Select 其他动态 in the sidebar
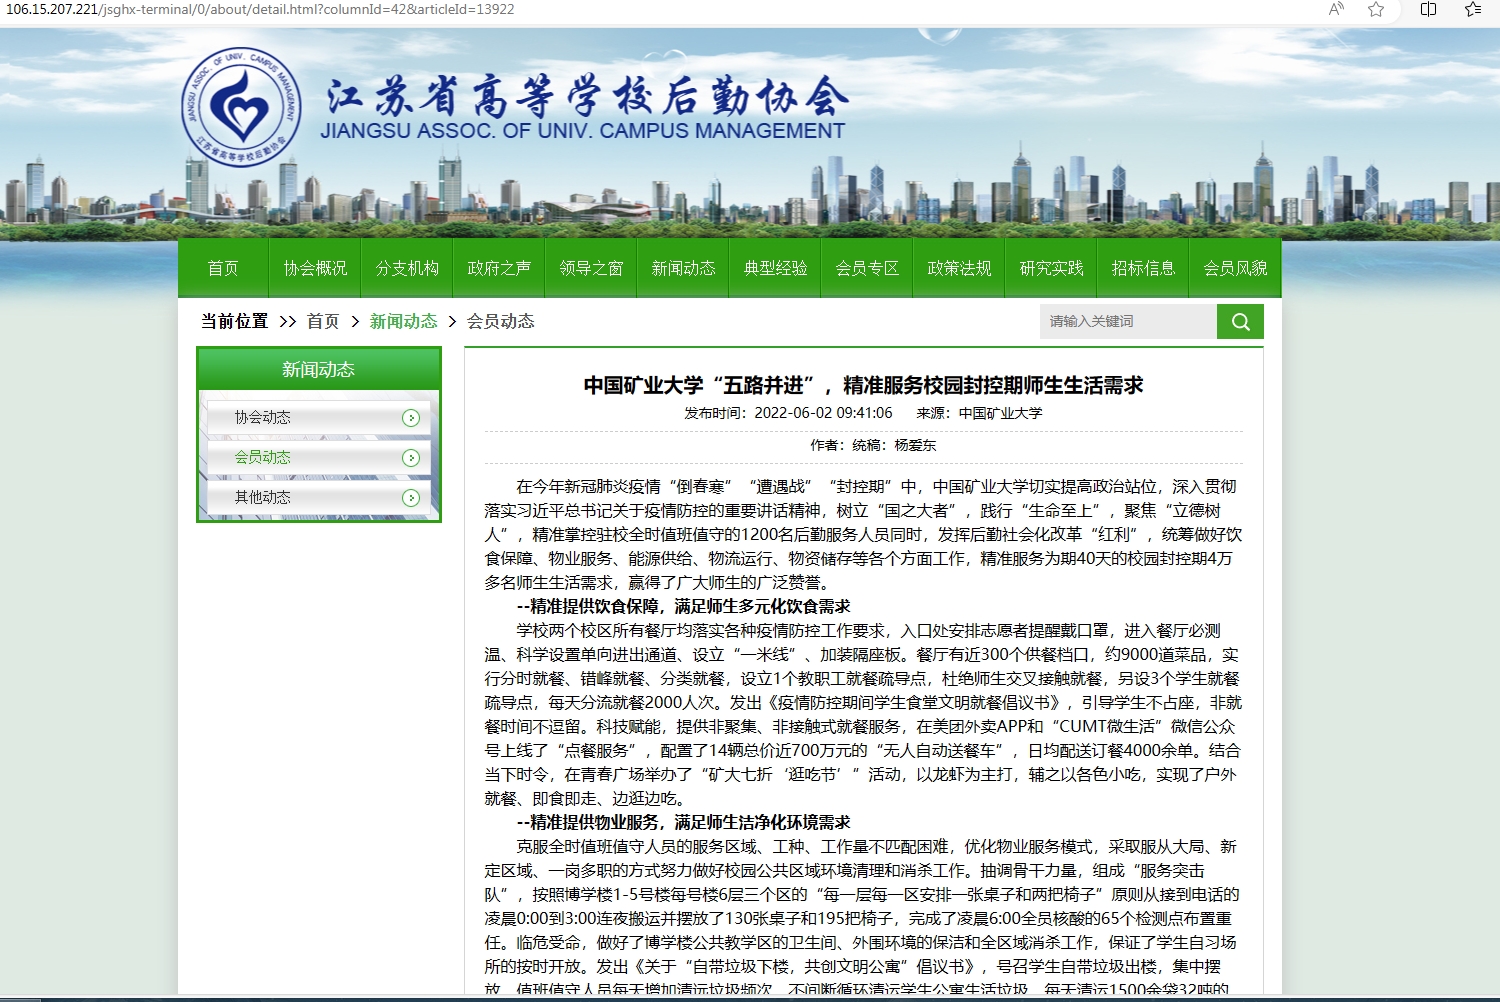The height and width of the screenshot is (1002, 1500). coord(319,498)
